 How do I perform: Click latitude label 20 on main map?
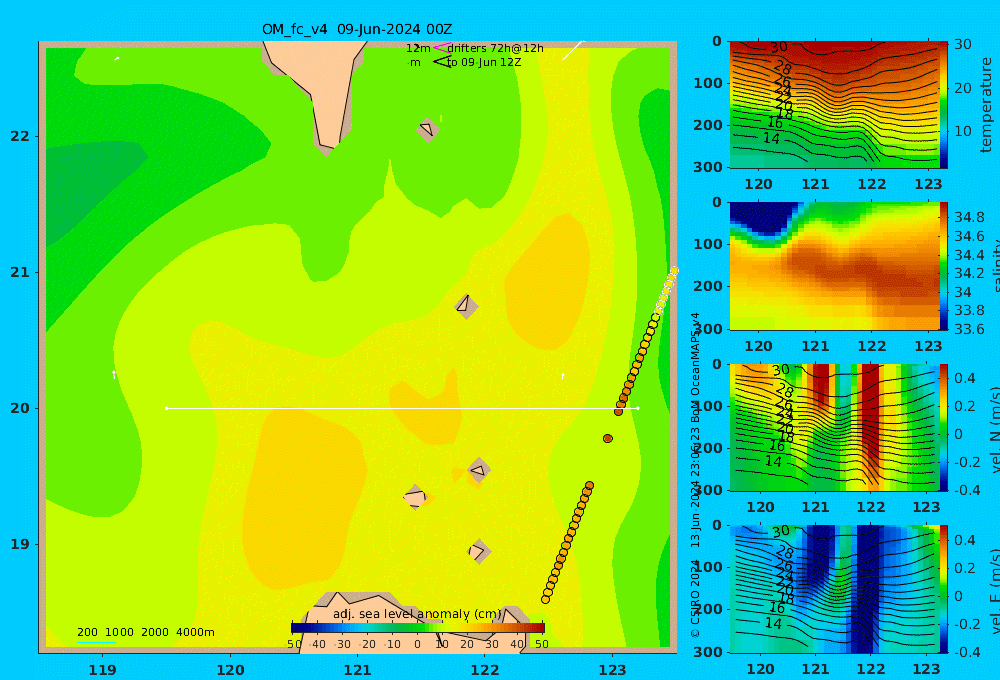coord(20,408)
